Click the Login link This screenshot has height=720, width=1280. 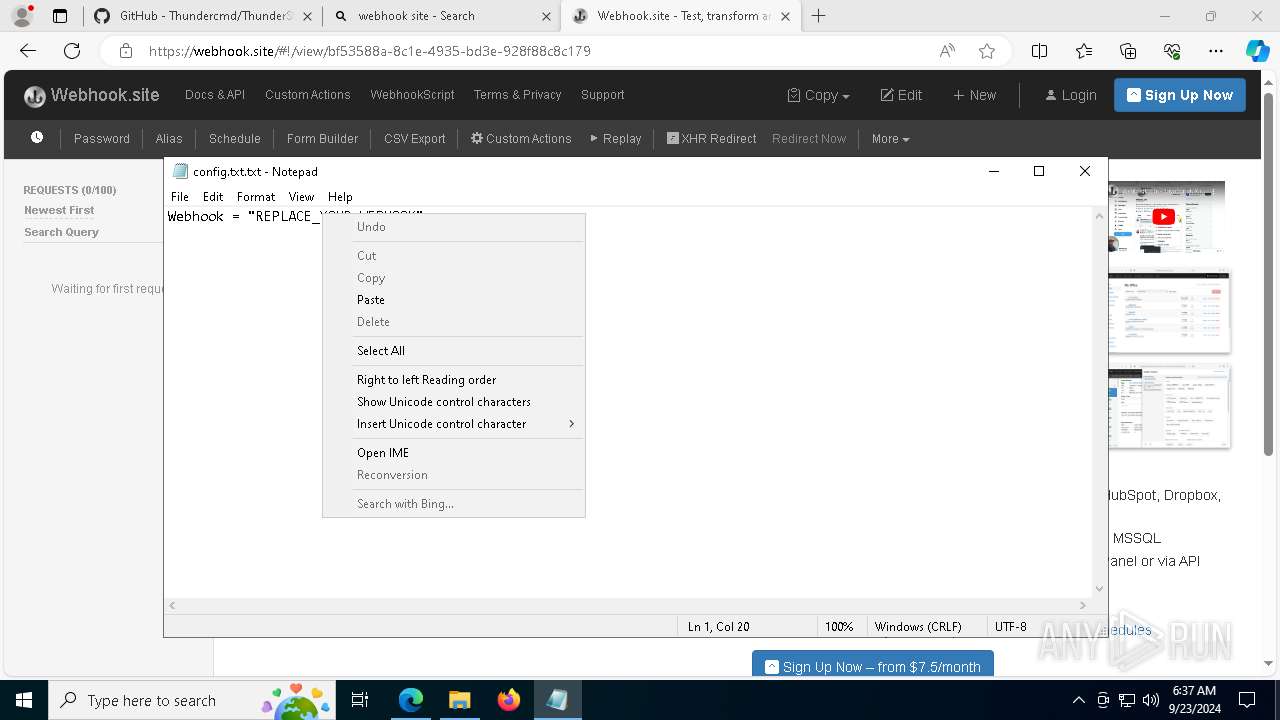[x=1071, y=95]
